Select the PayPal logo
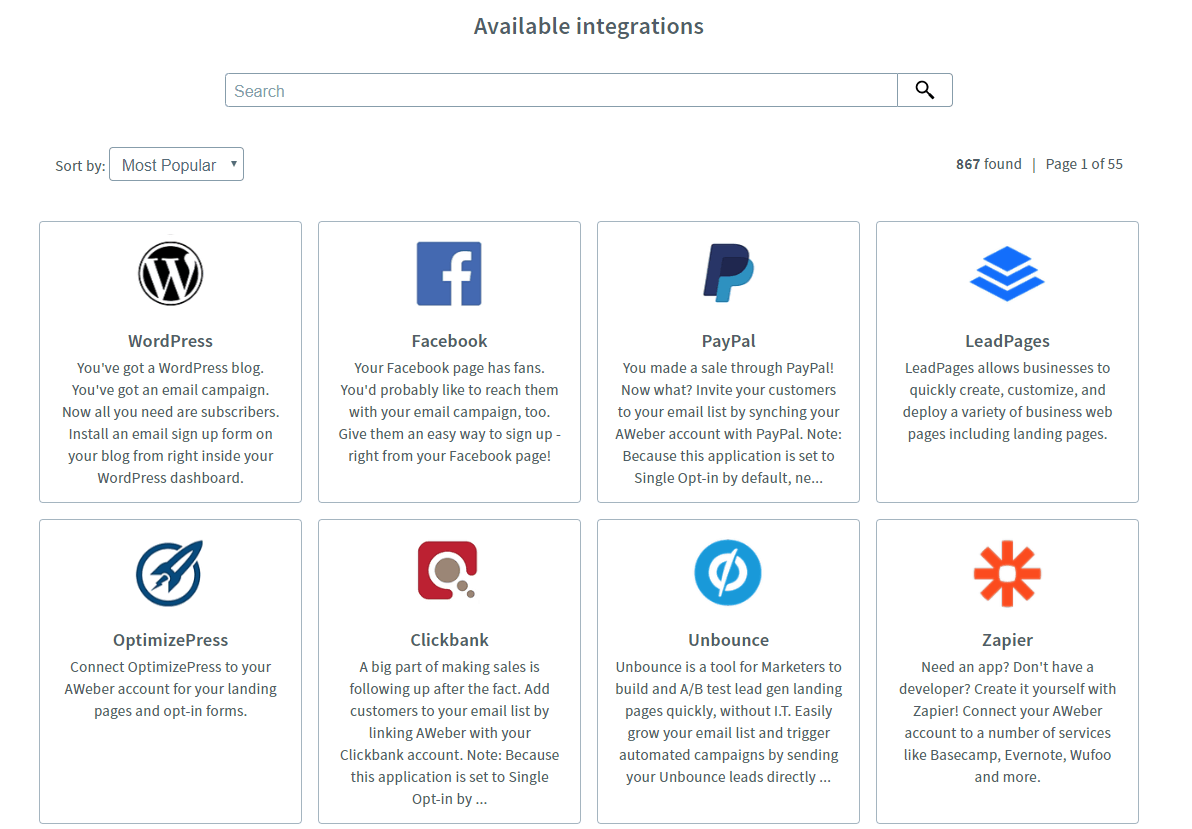This screenshot has width=1192, height=829. 728,273
